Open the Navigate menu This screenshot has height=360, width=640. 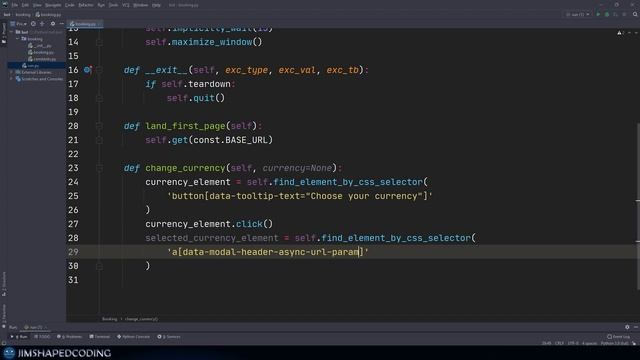(53, 5)
